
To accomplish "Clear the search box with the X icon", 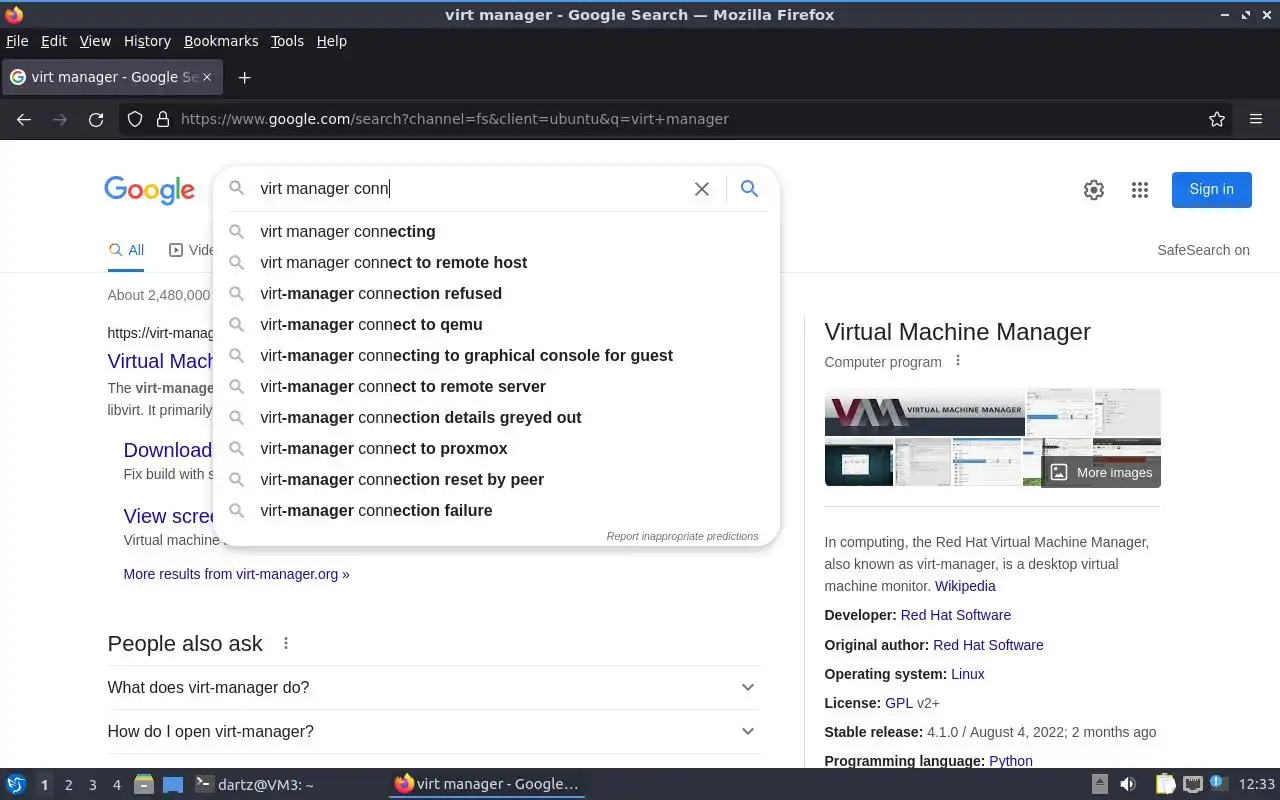I will tap(702, 189).
